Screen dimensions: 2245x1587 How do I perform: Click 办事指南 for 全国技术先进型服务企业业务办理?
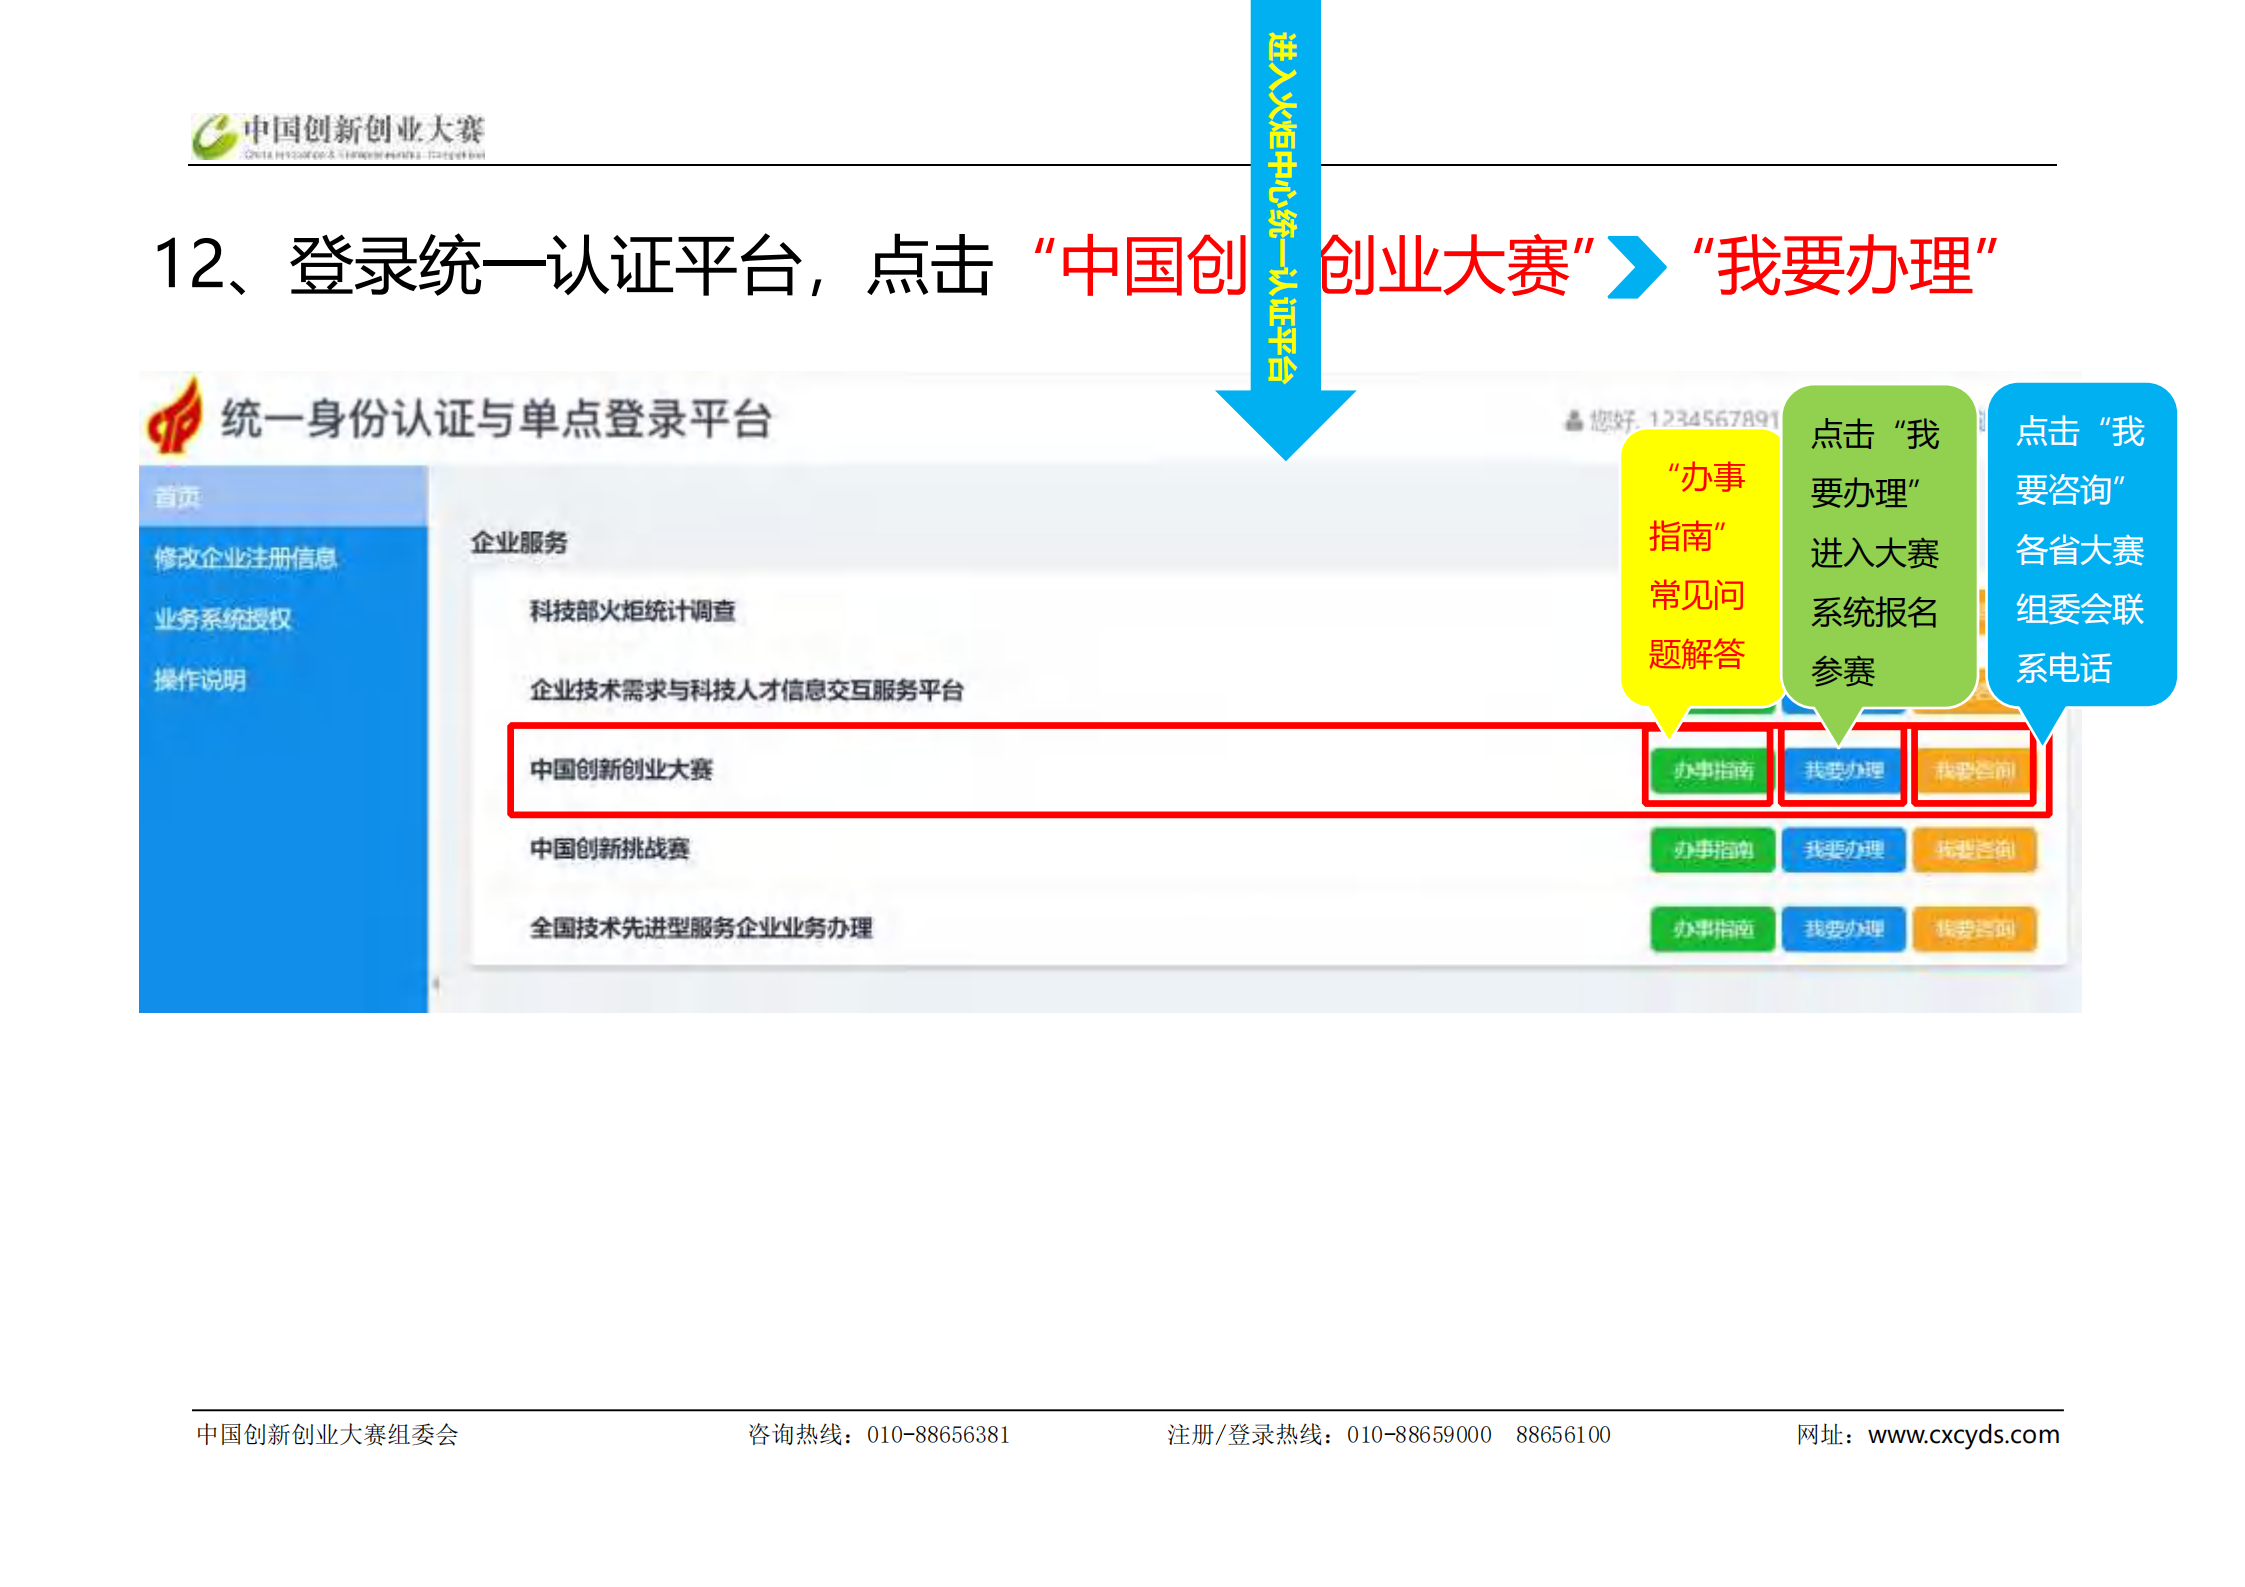[1712, 929]
